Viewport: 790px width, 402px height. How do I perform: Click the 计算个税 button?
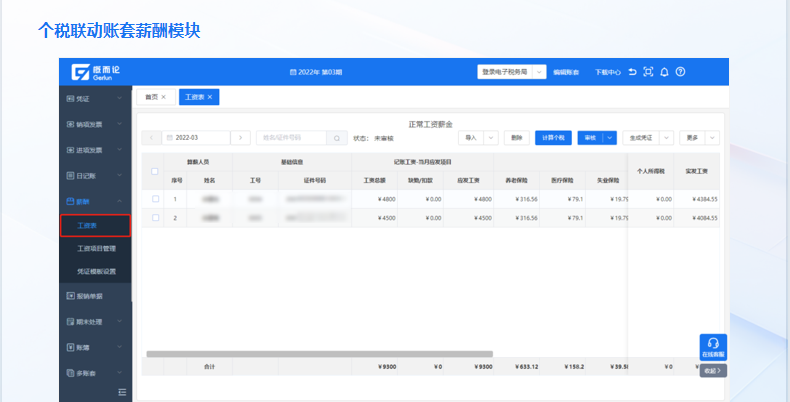coord(552,138)
